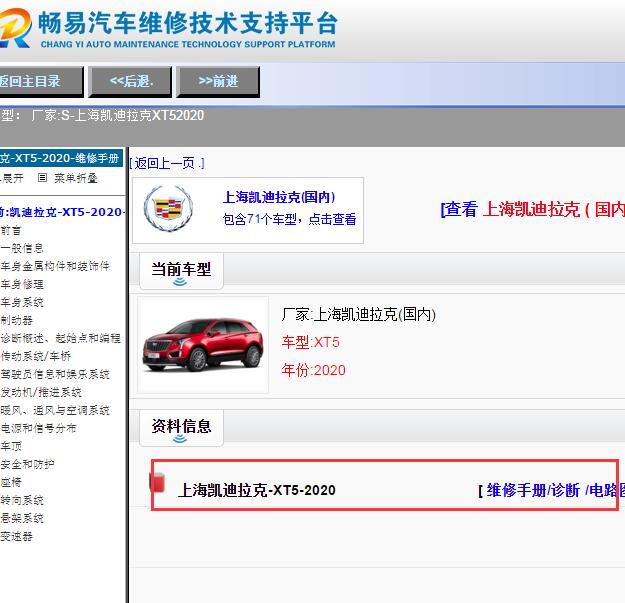Open 车顶 tree entry
This screenshot has height=603, width=625.
(11, 446)
